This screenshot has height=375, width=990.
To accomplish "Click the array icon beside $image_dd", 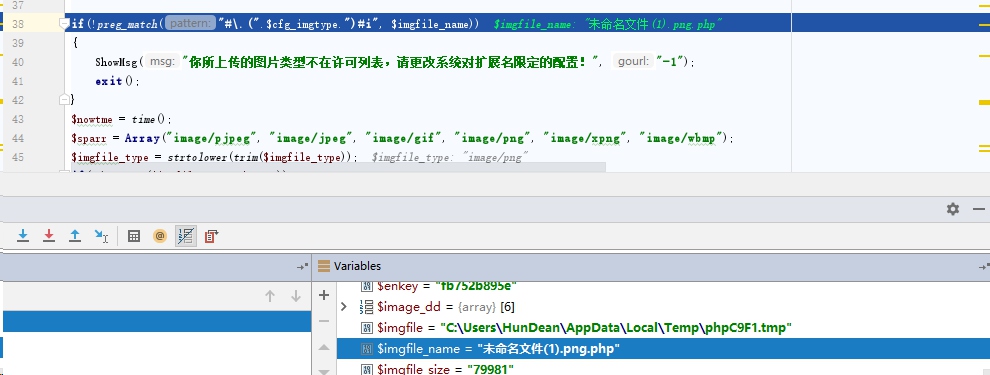I will pos(366,307).
